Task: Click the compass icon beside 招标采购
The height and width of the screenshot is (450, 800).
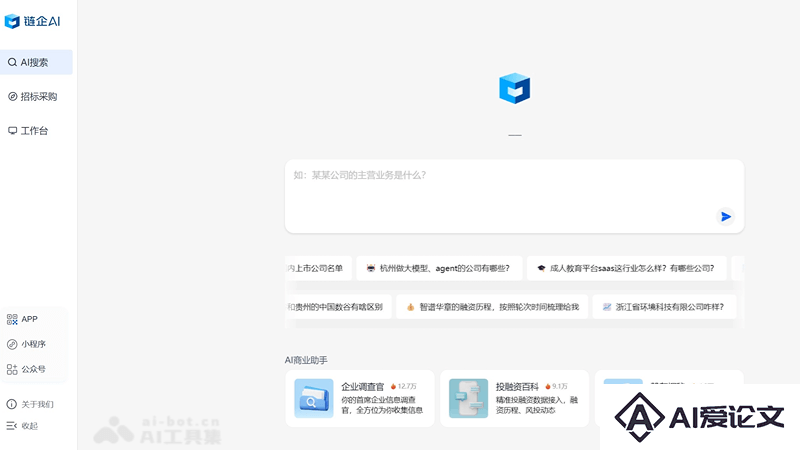Action: pyautogui.click(x=12, y=96)
